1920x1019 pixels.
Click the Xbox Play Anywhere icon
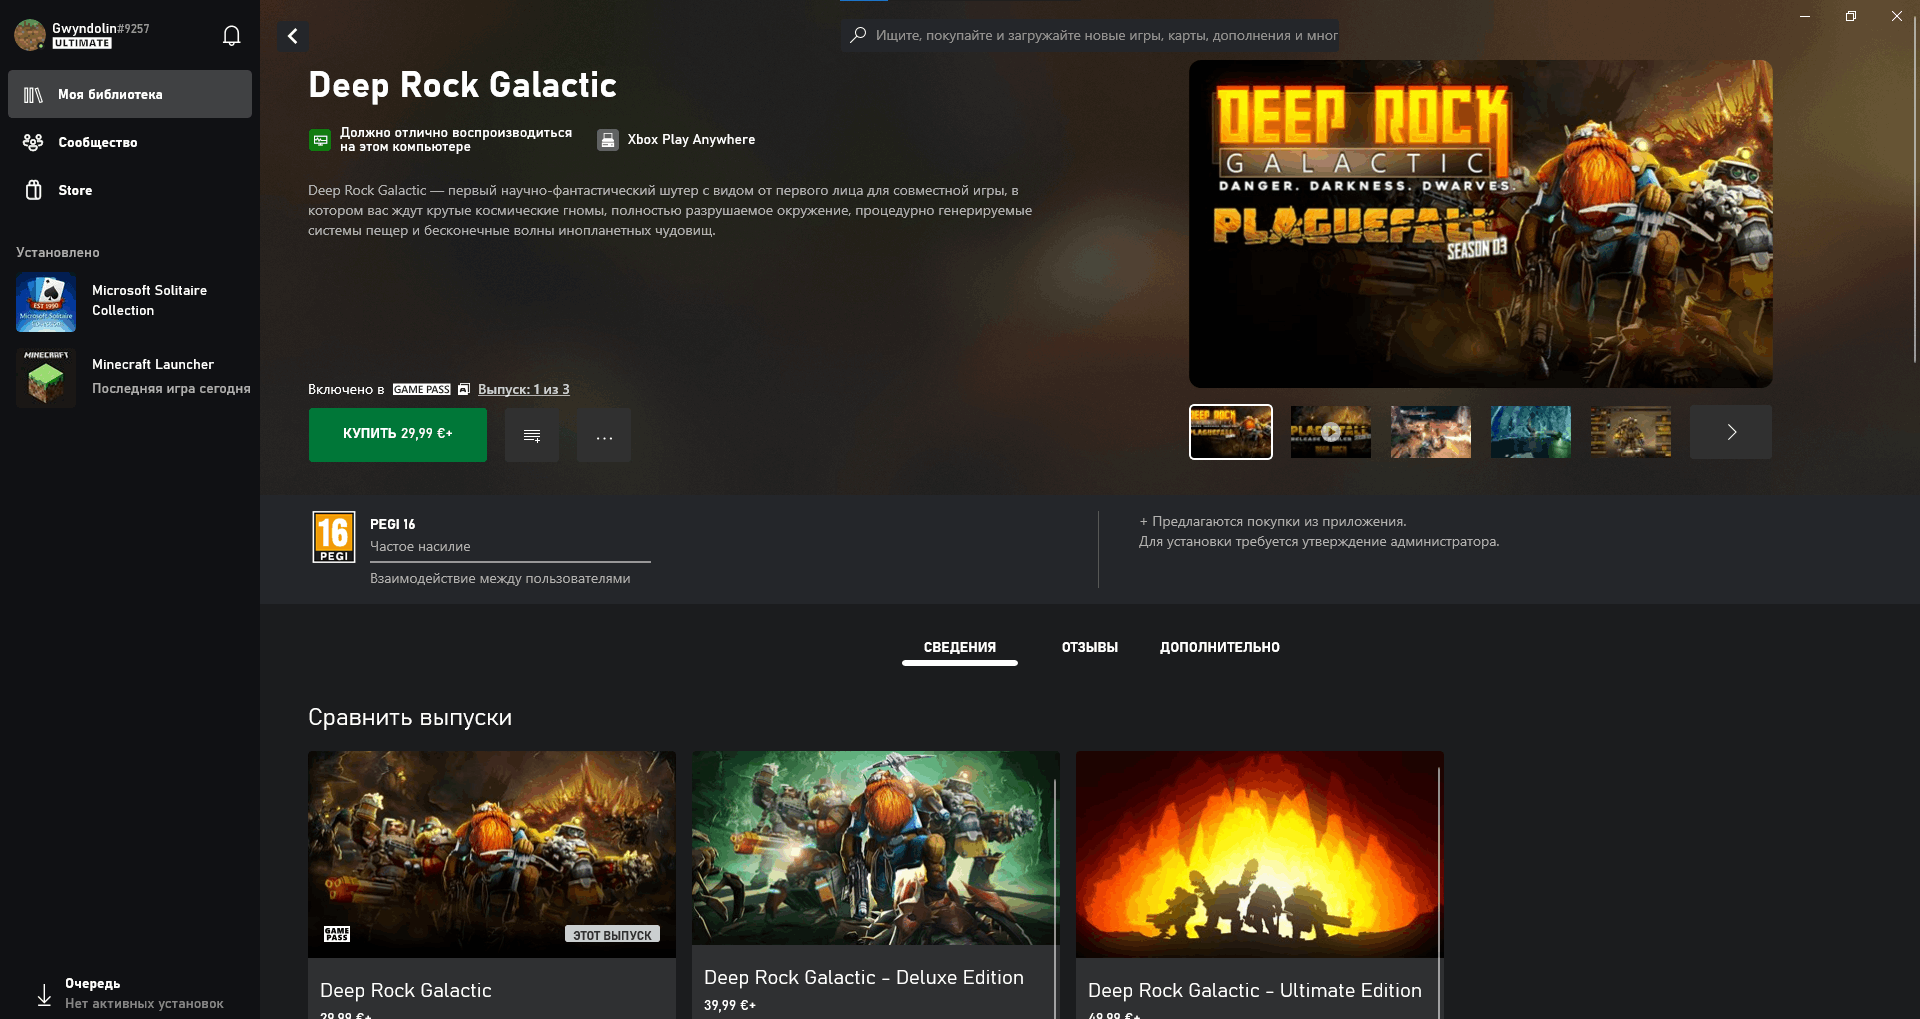click(608, 141)
